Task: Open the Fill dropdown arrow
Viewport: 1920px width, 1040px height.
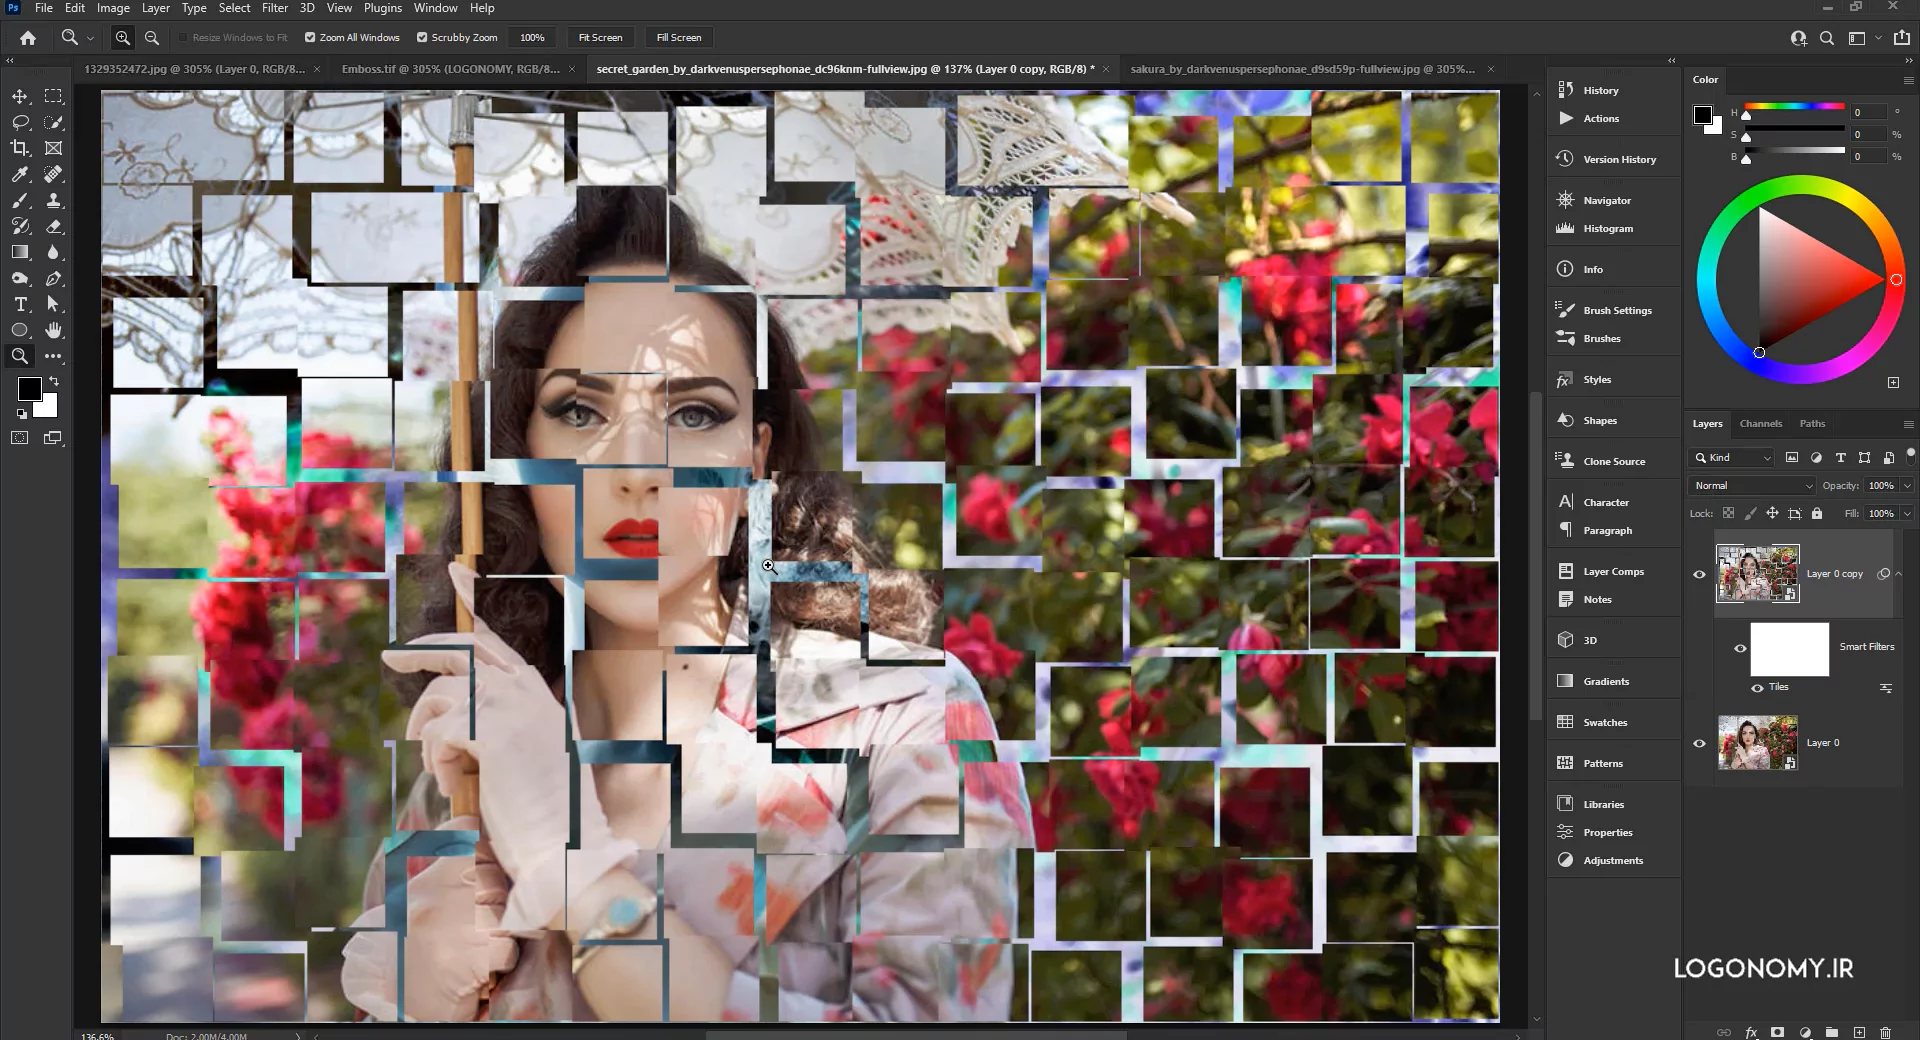Action: click(1907, 514)
